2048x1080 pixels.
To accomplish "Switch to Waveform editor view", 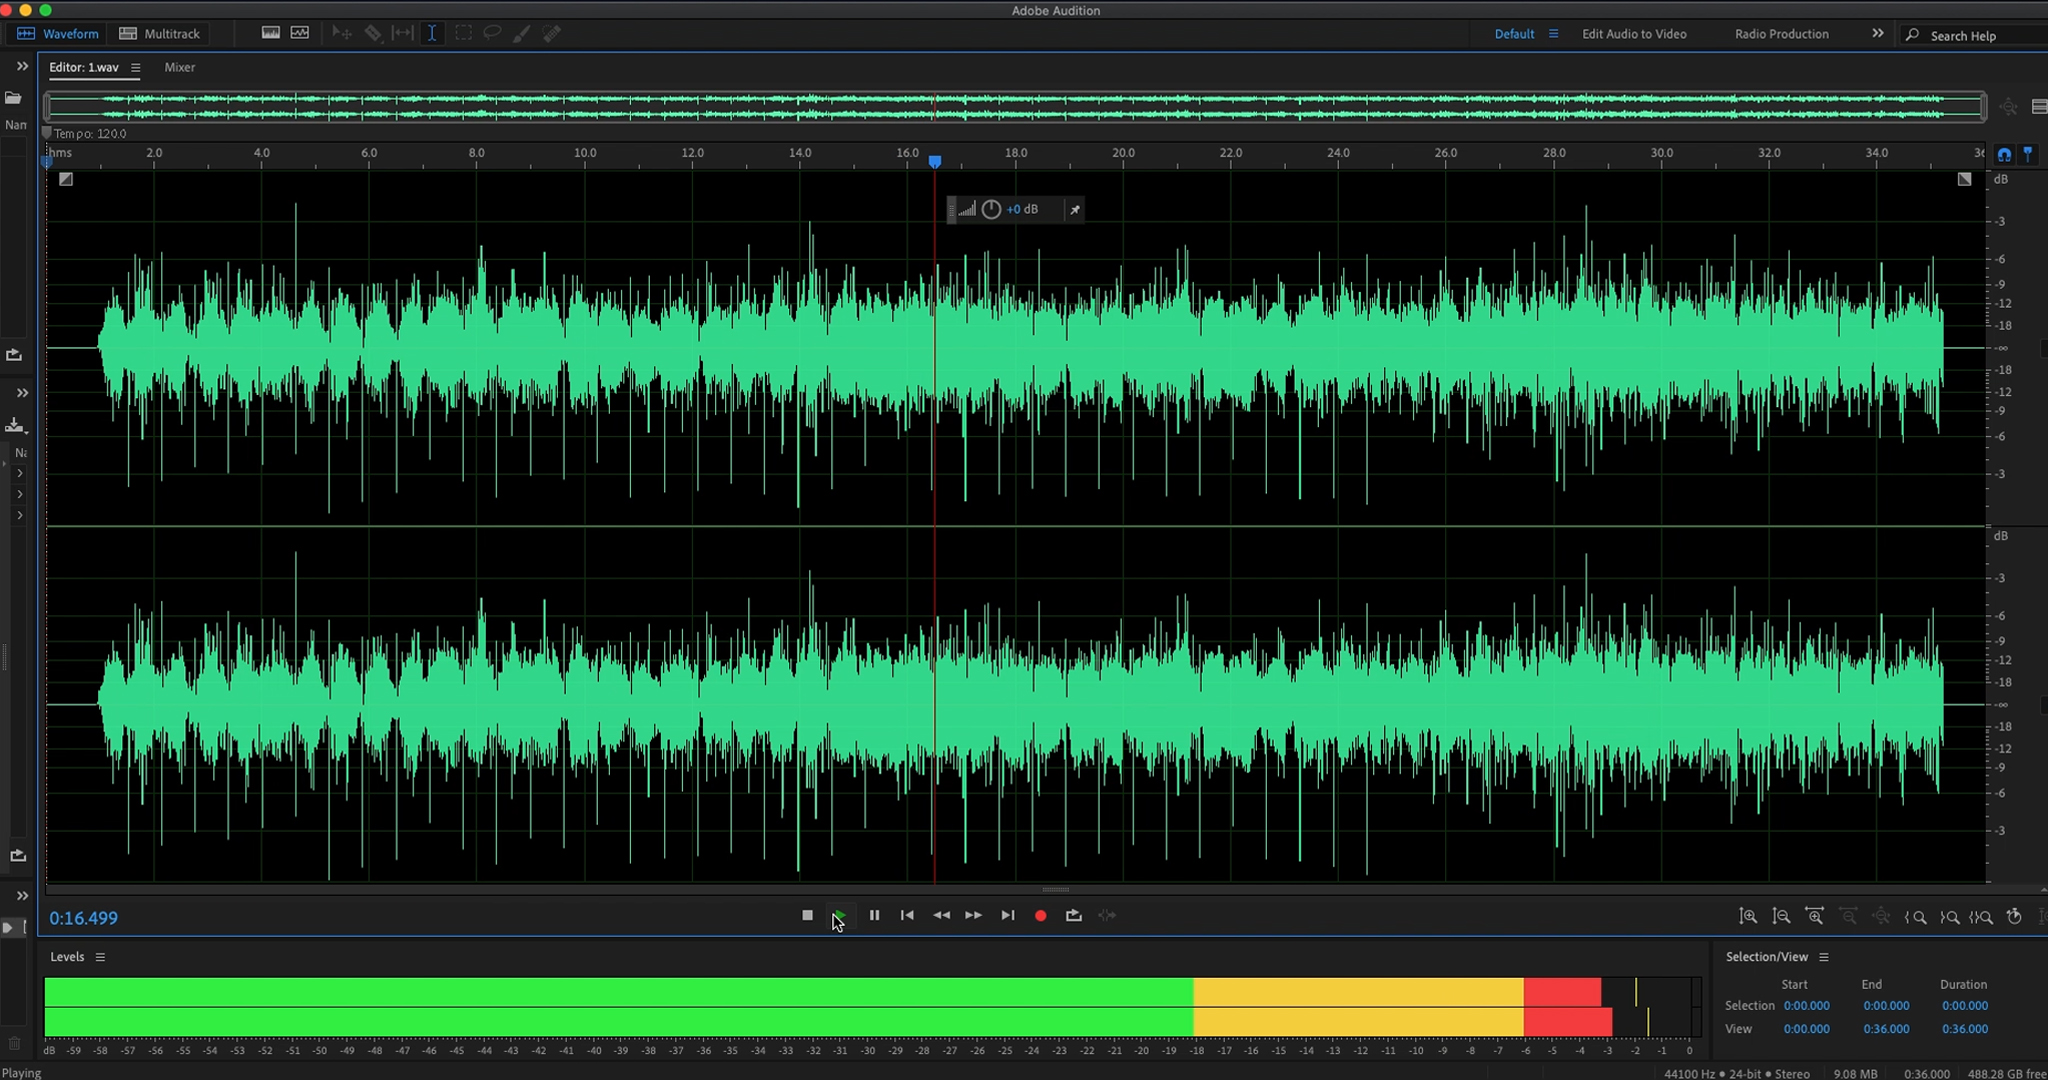I will point(58,33).
